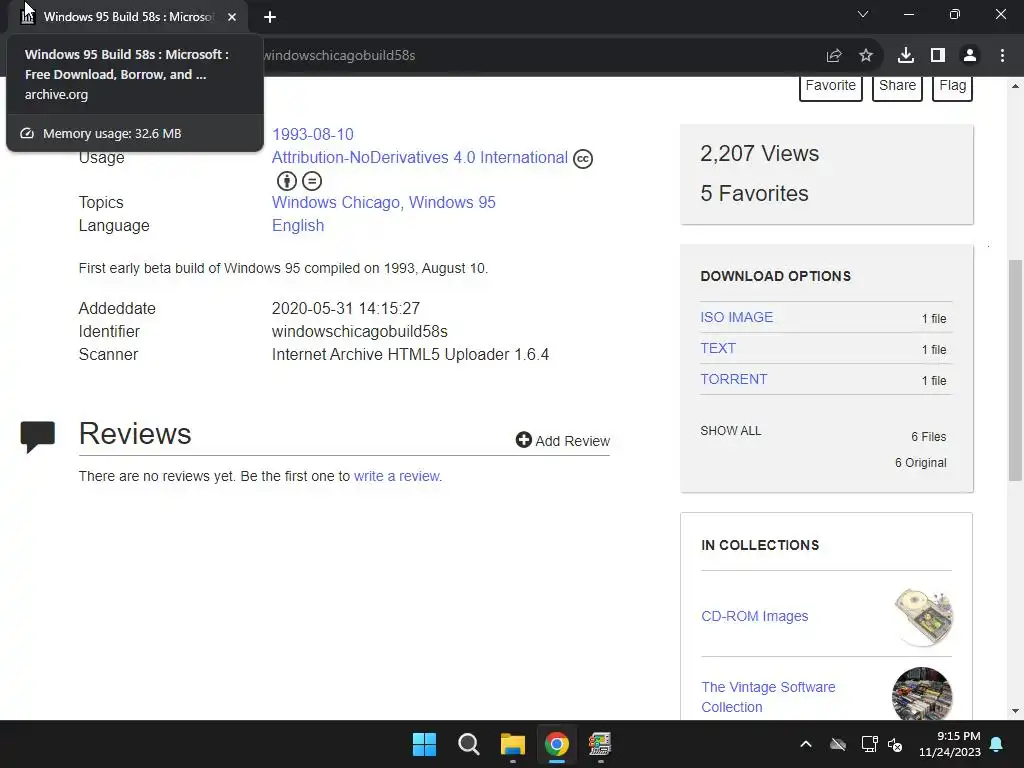Follow the write a review link

pos(398,476)
